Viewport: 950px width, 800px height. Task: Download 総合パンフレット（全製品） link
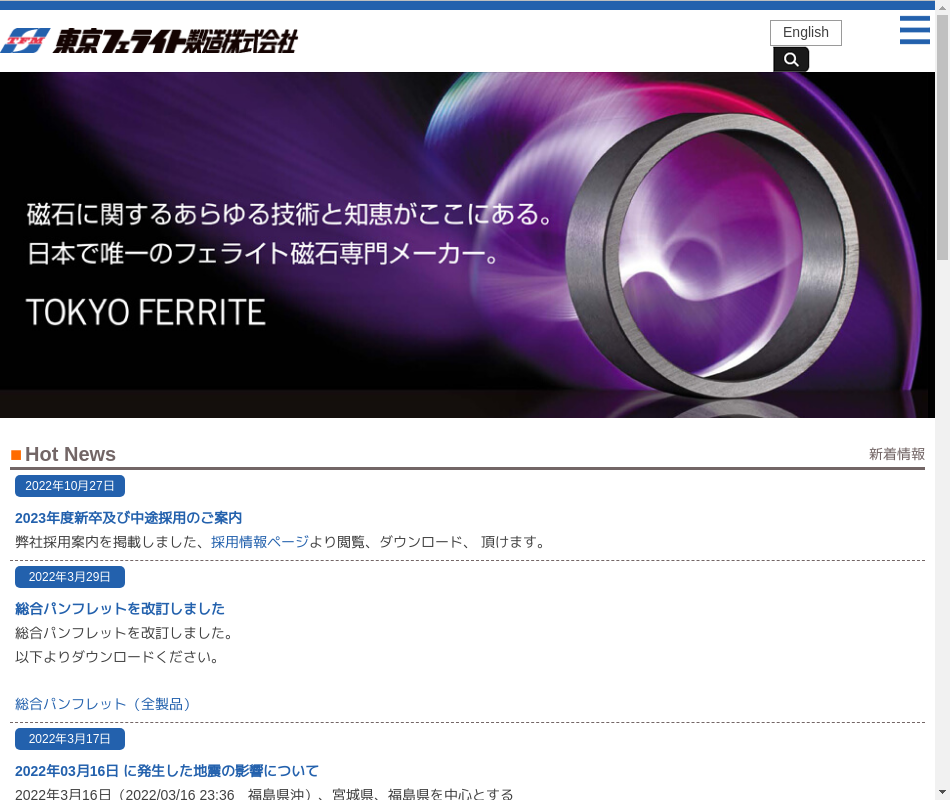[x=105, y=704]
